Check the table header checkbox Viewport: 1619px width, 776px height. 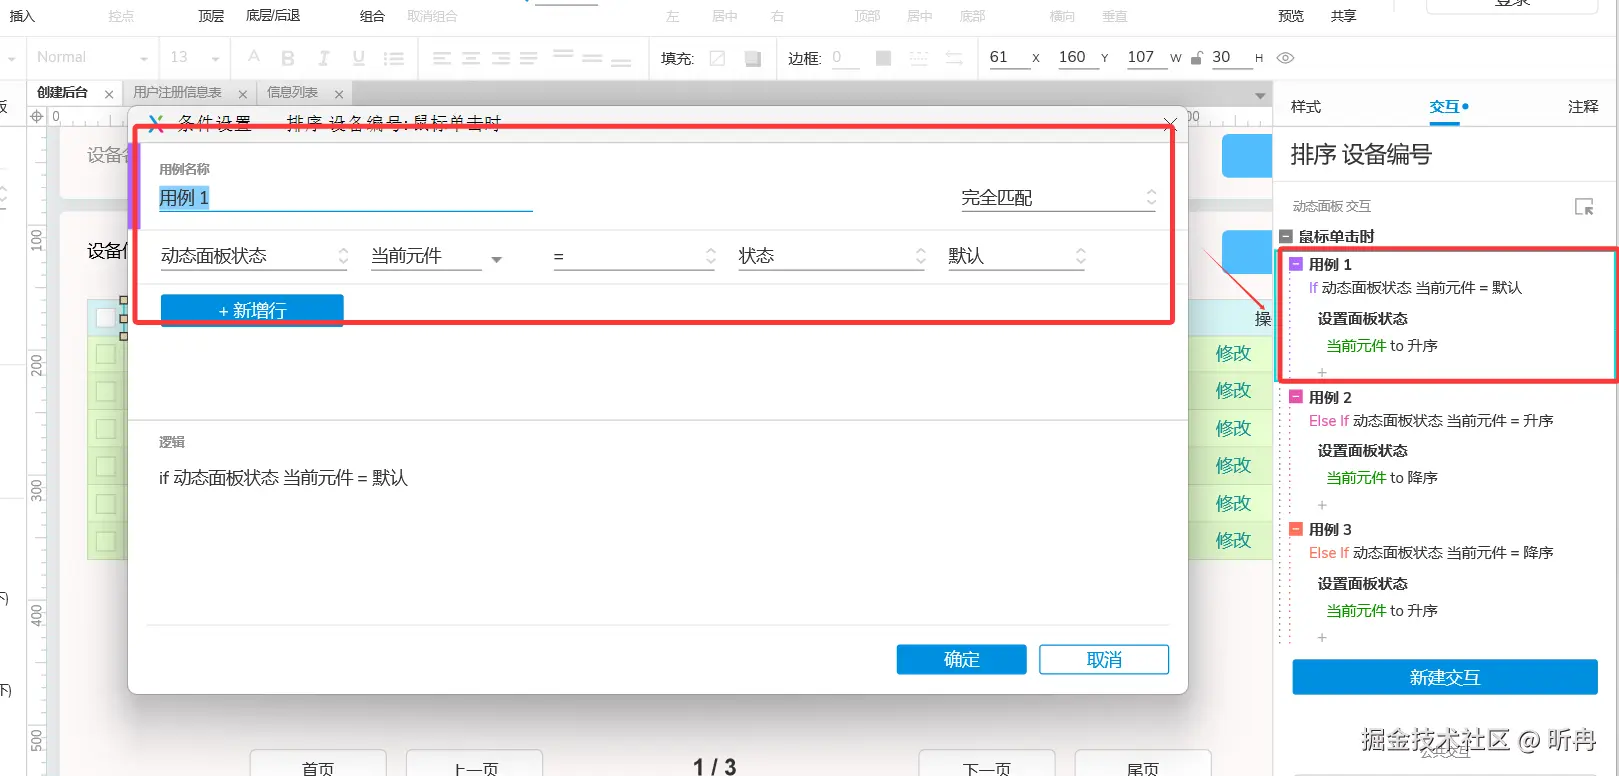[106, 318]
